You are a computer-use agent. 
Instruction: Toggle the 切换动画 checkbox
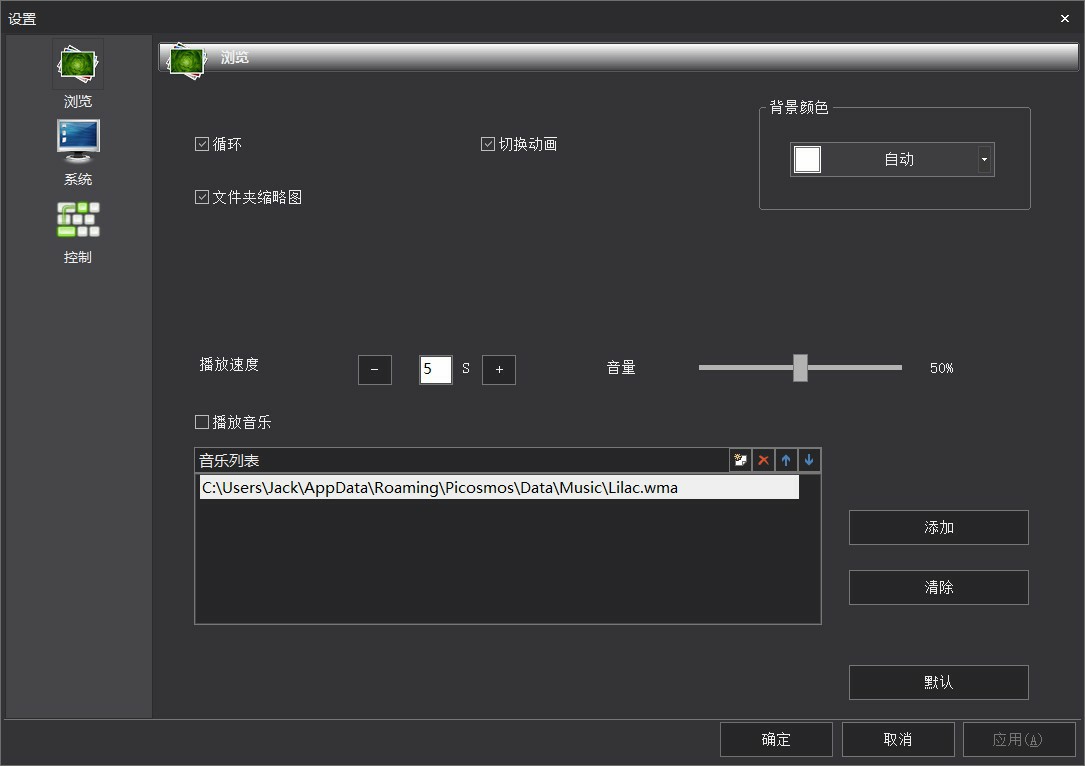pyautogui.click(x=488, y=144)
